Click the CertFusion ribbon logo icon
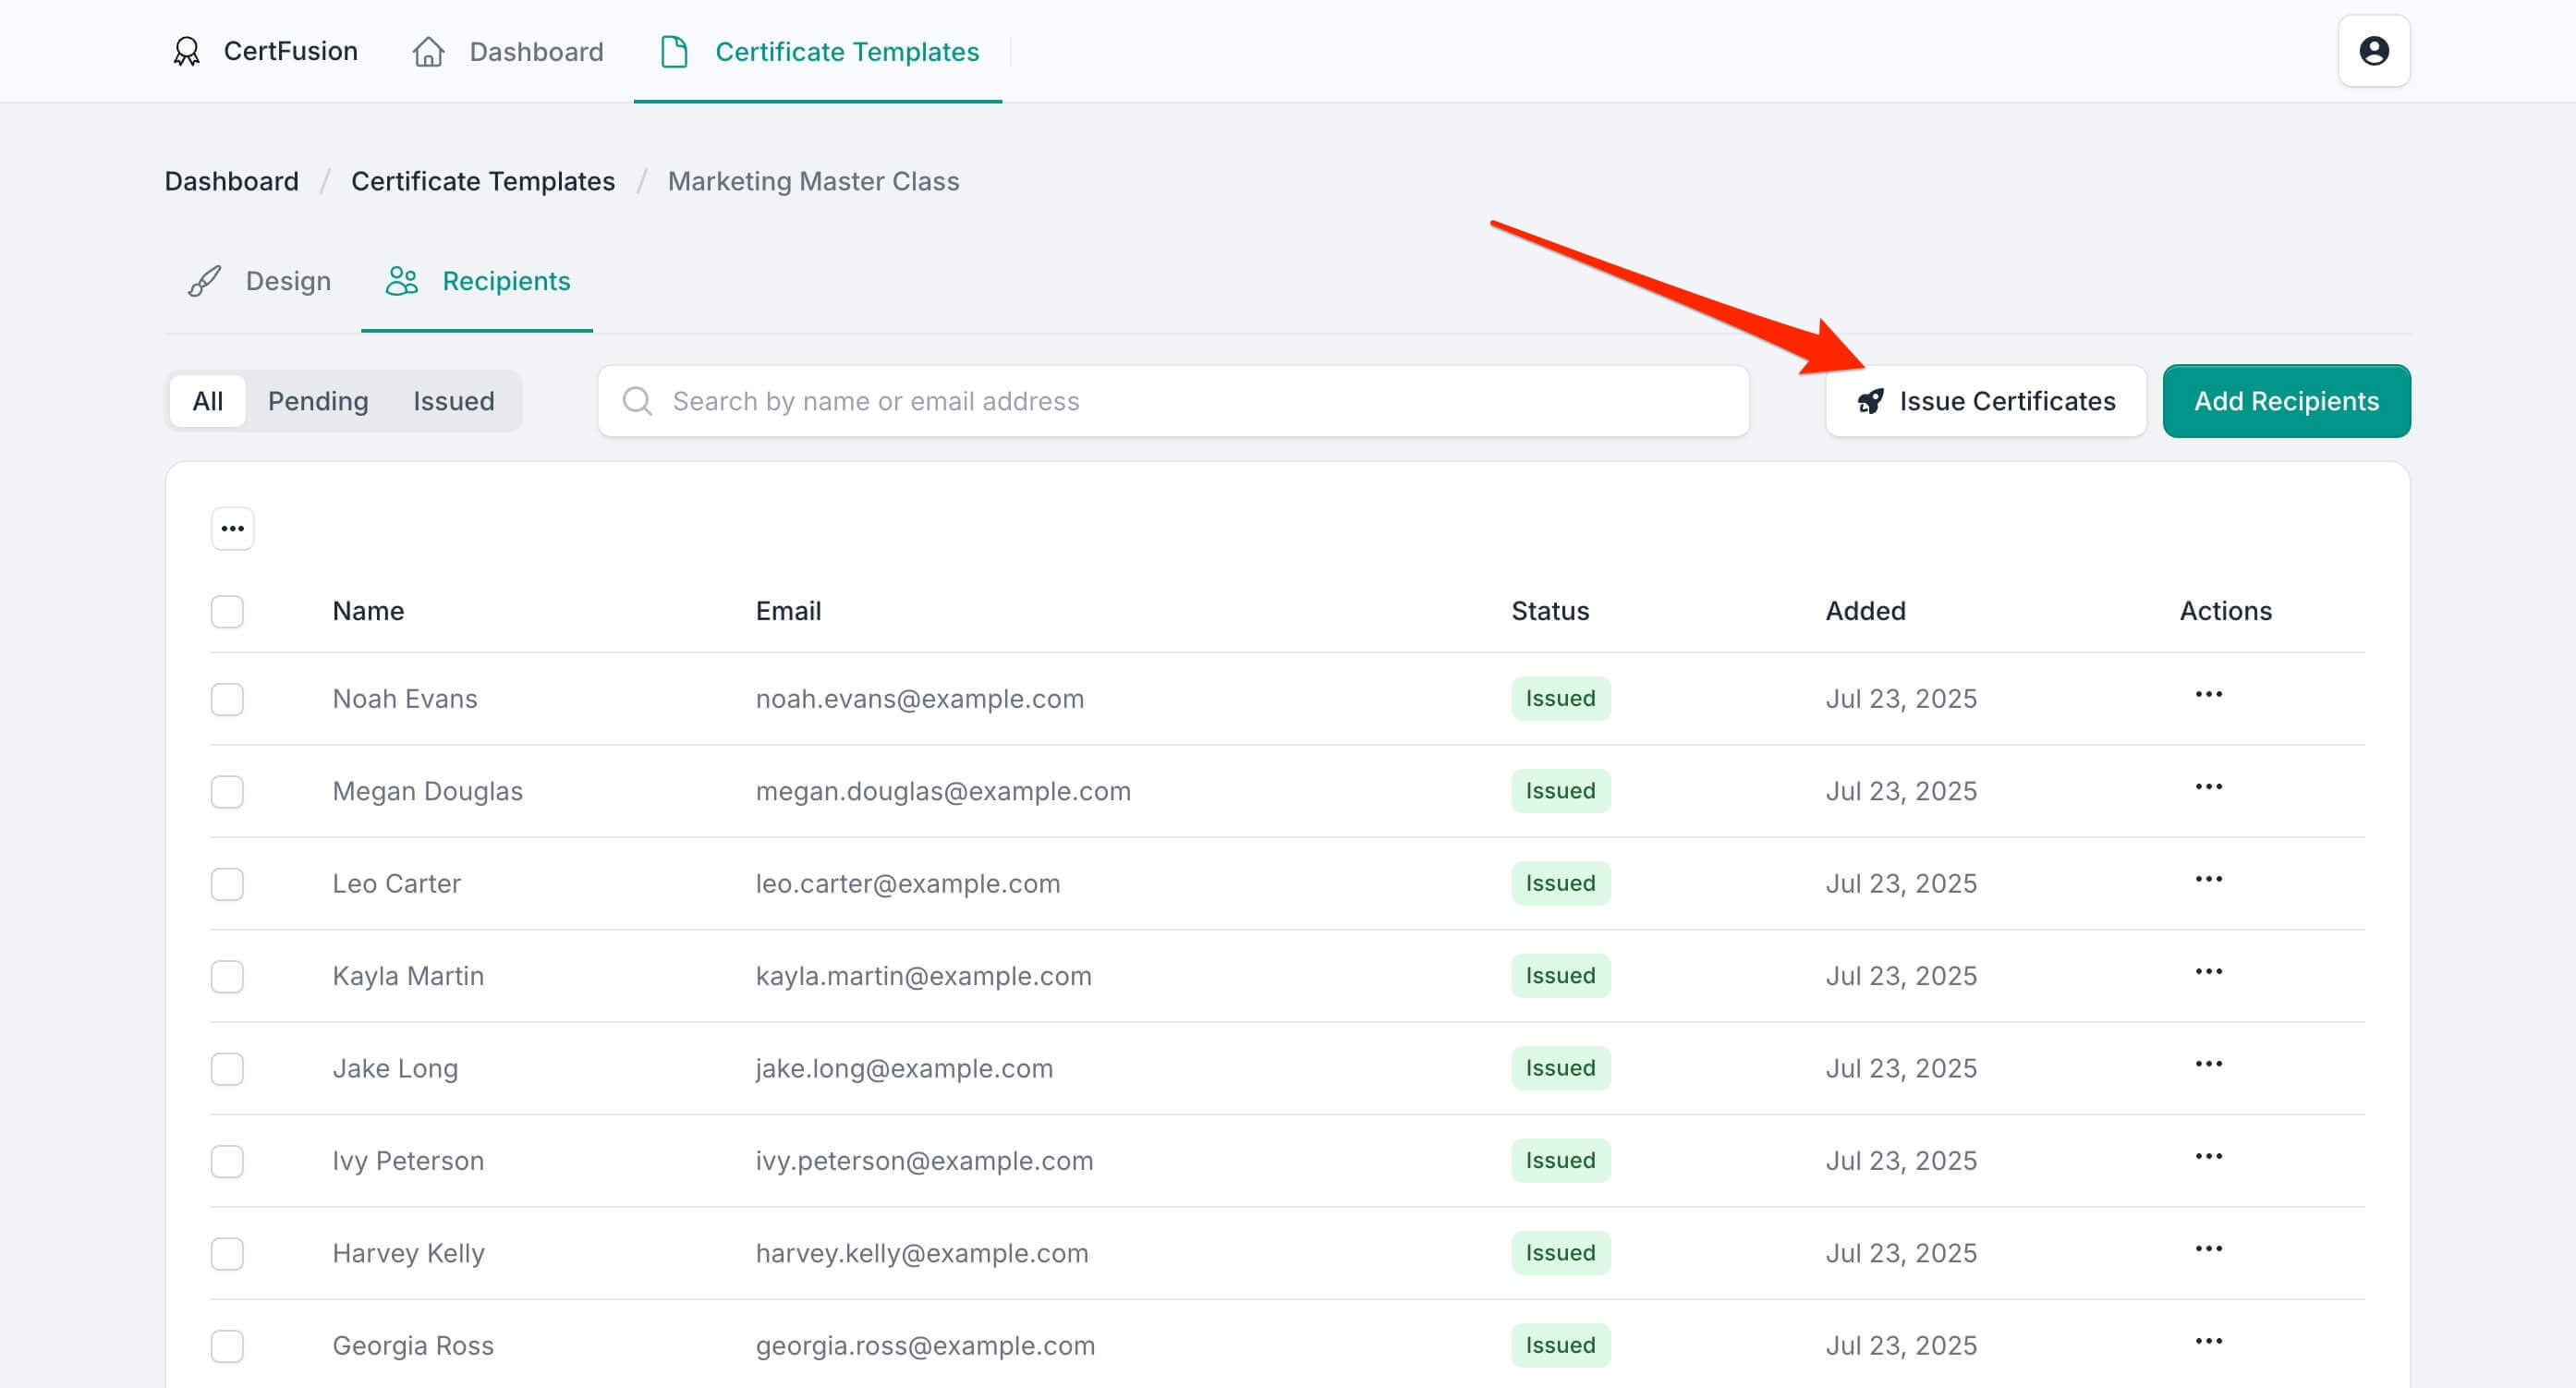The image size is (2576, 1388). pyautogui.click(x=186, y=51)
